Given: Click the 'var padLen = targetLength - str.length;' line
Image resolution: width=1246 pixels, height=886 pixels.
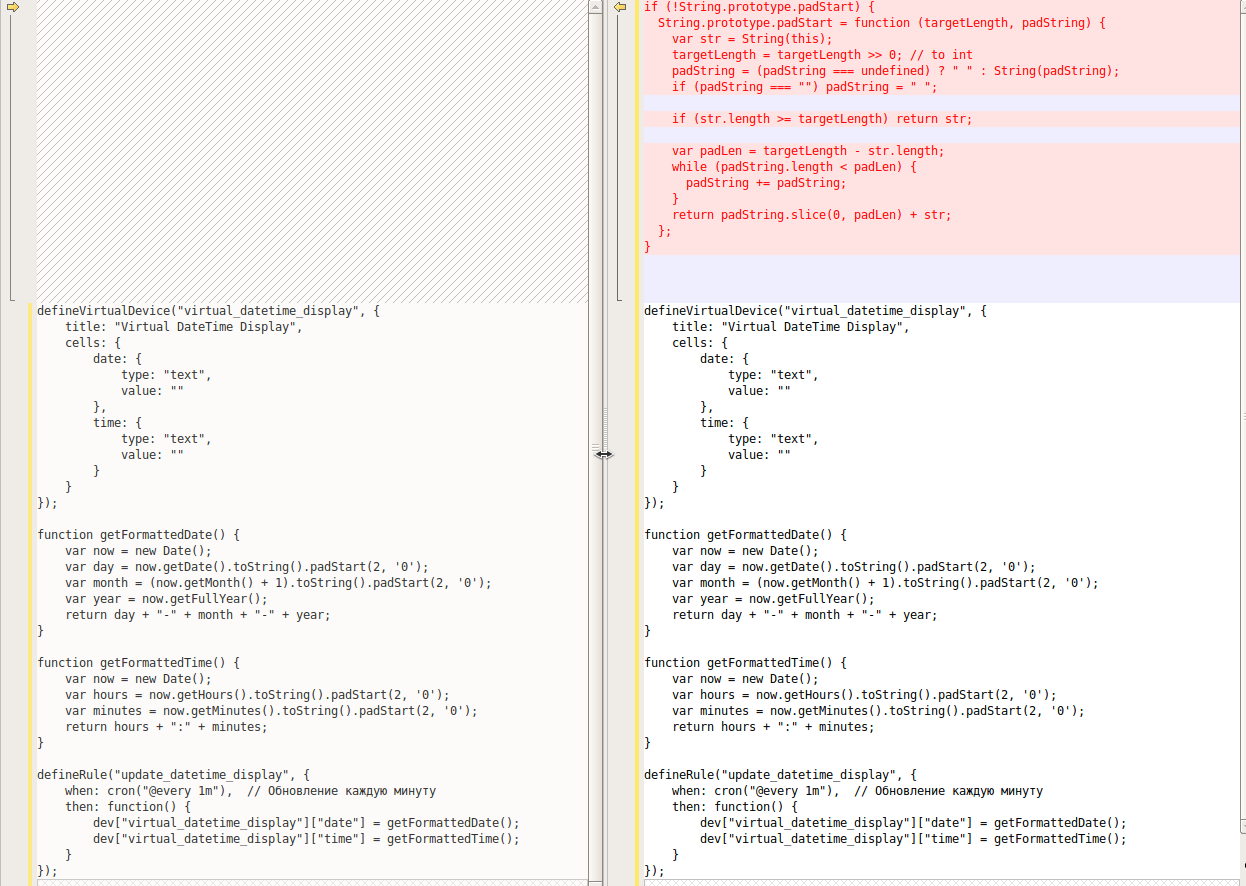Looking at the screenshot, I should pos(808,151).
